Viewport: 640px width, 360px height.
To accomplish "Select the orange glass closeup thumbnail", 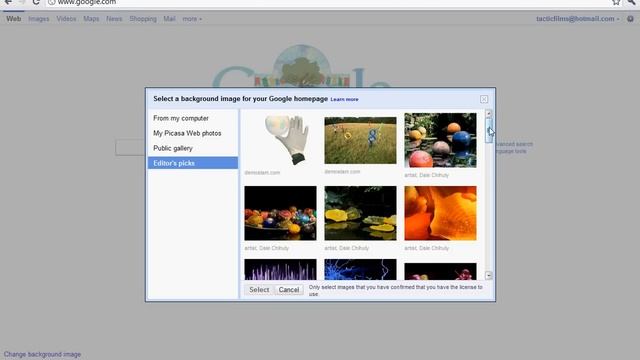I will pyautogui.click(x=440, y=213).
